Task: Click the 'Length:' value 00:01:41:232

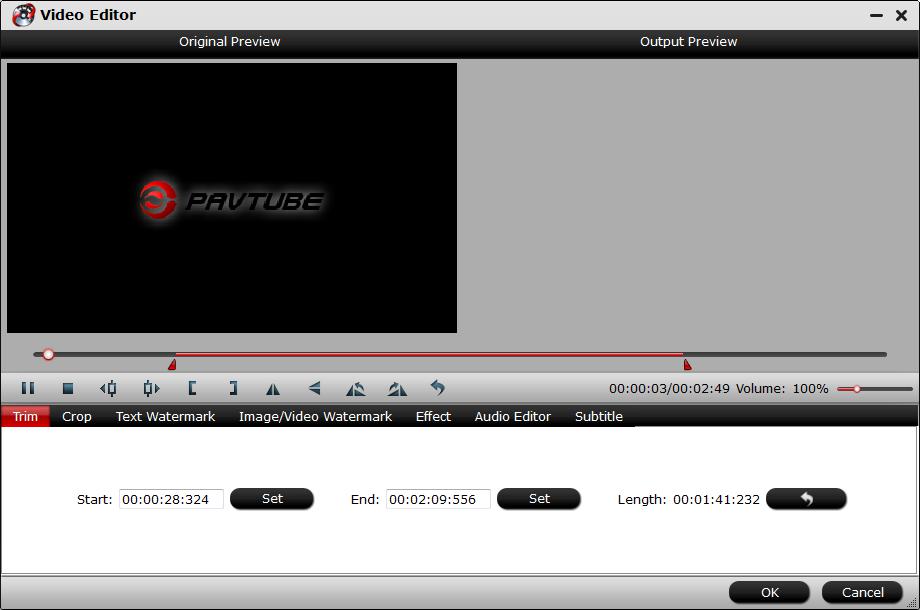Action: coord(716,499)
